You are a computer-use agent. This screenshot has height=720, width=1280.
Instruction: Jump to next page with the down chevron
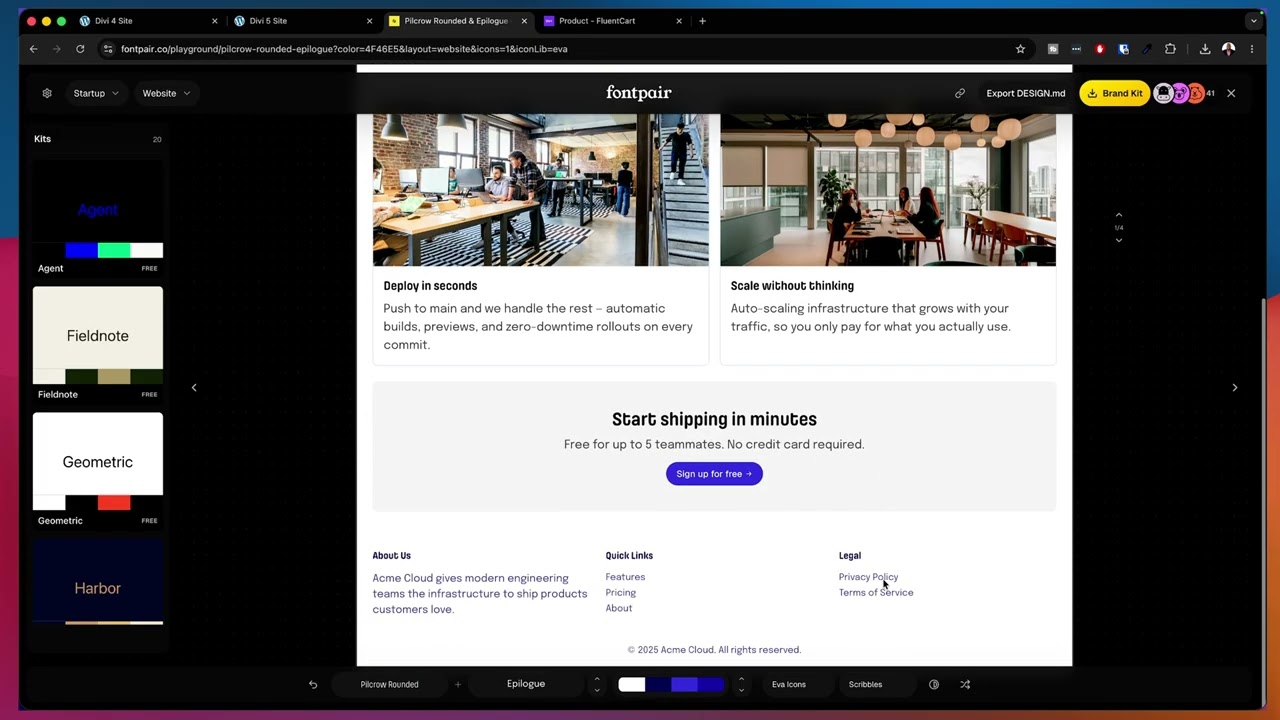[x=1119, y=240]
